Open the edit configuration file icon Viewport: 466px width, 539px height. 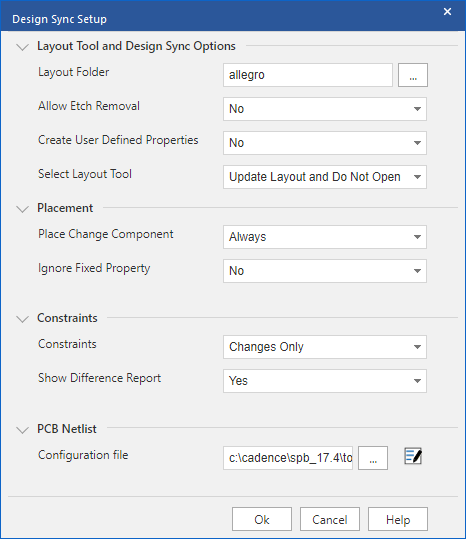(413, 456)
